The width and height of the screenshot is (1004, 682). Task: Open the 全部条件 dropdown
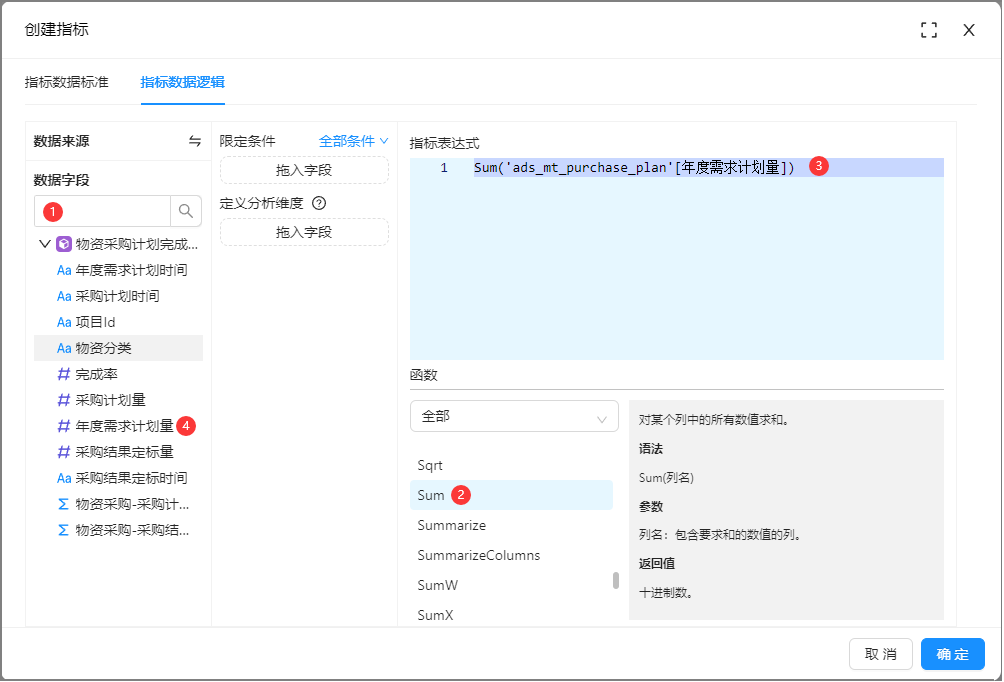(353, 141)
